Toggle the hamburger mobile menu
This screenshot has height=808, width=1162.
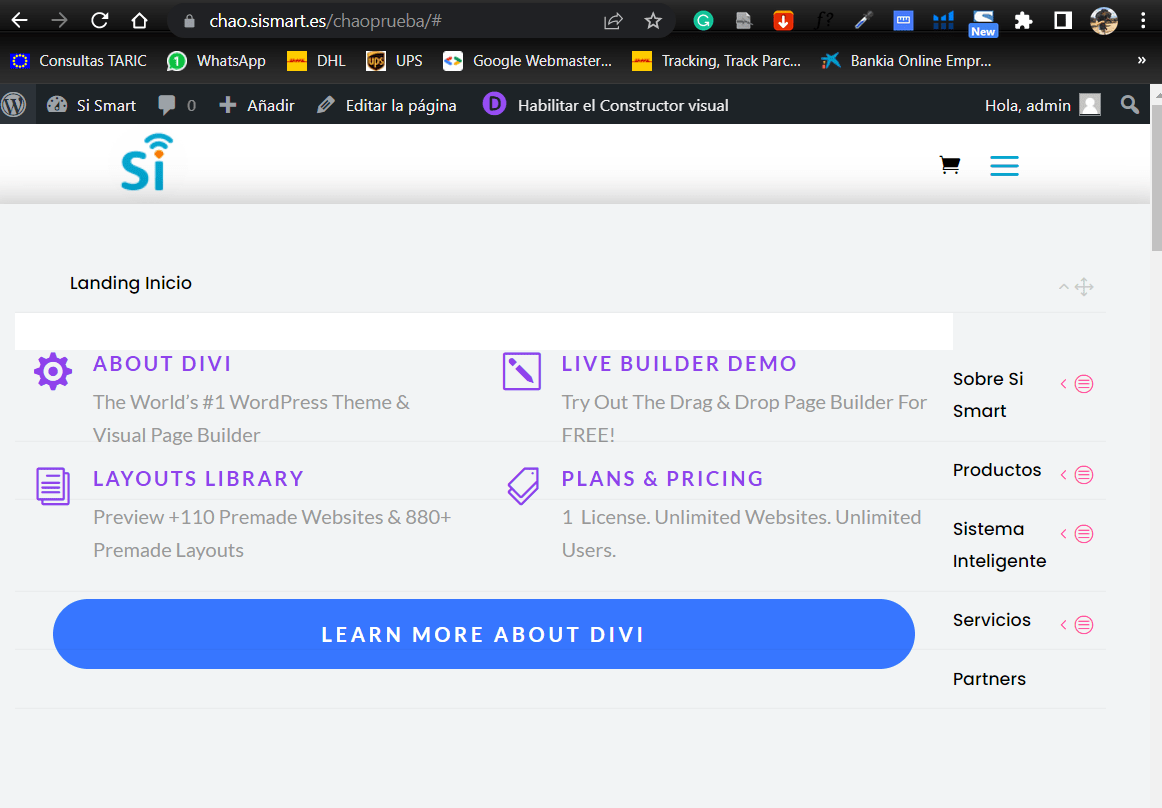pyautogui.click(x=1004, y=165)
